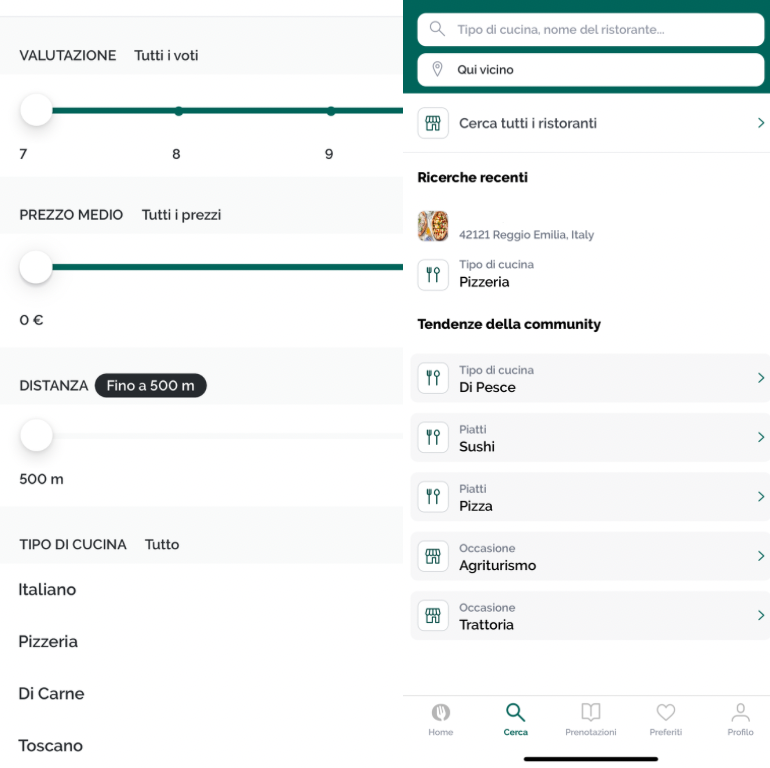Open the Profilo tab
Viewport: 770px width, 768px height.
740,719
